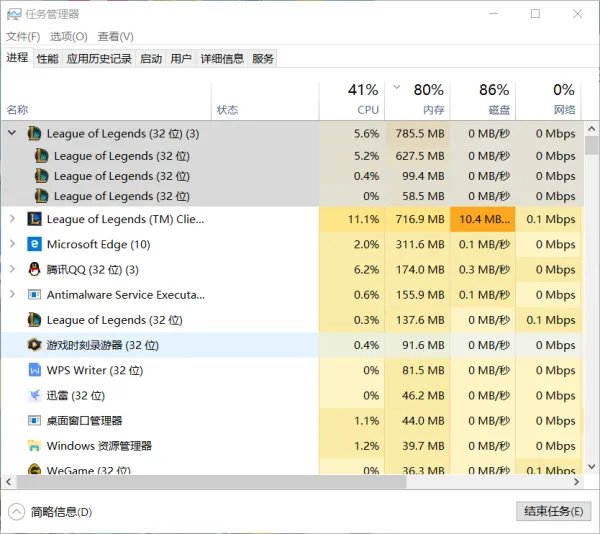Sort by the 内存 80% column header

tap(417, 101)
